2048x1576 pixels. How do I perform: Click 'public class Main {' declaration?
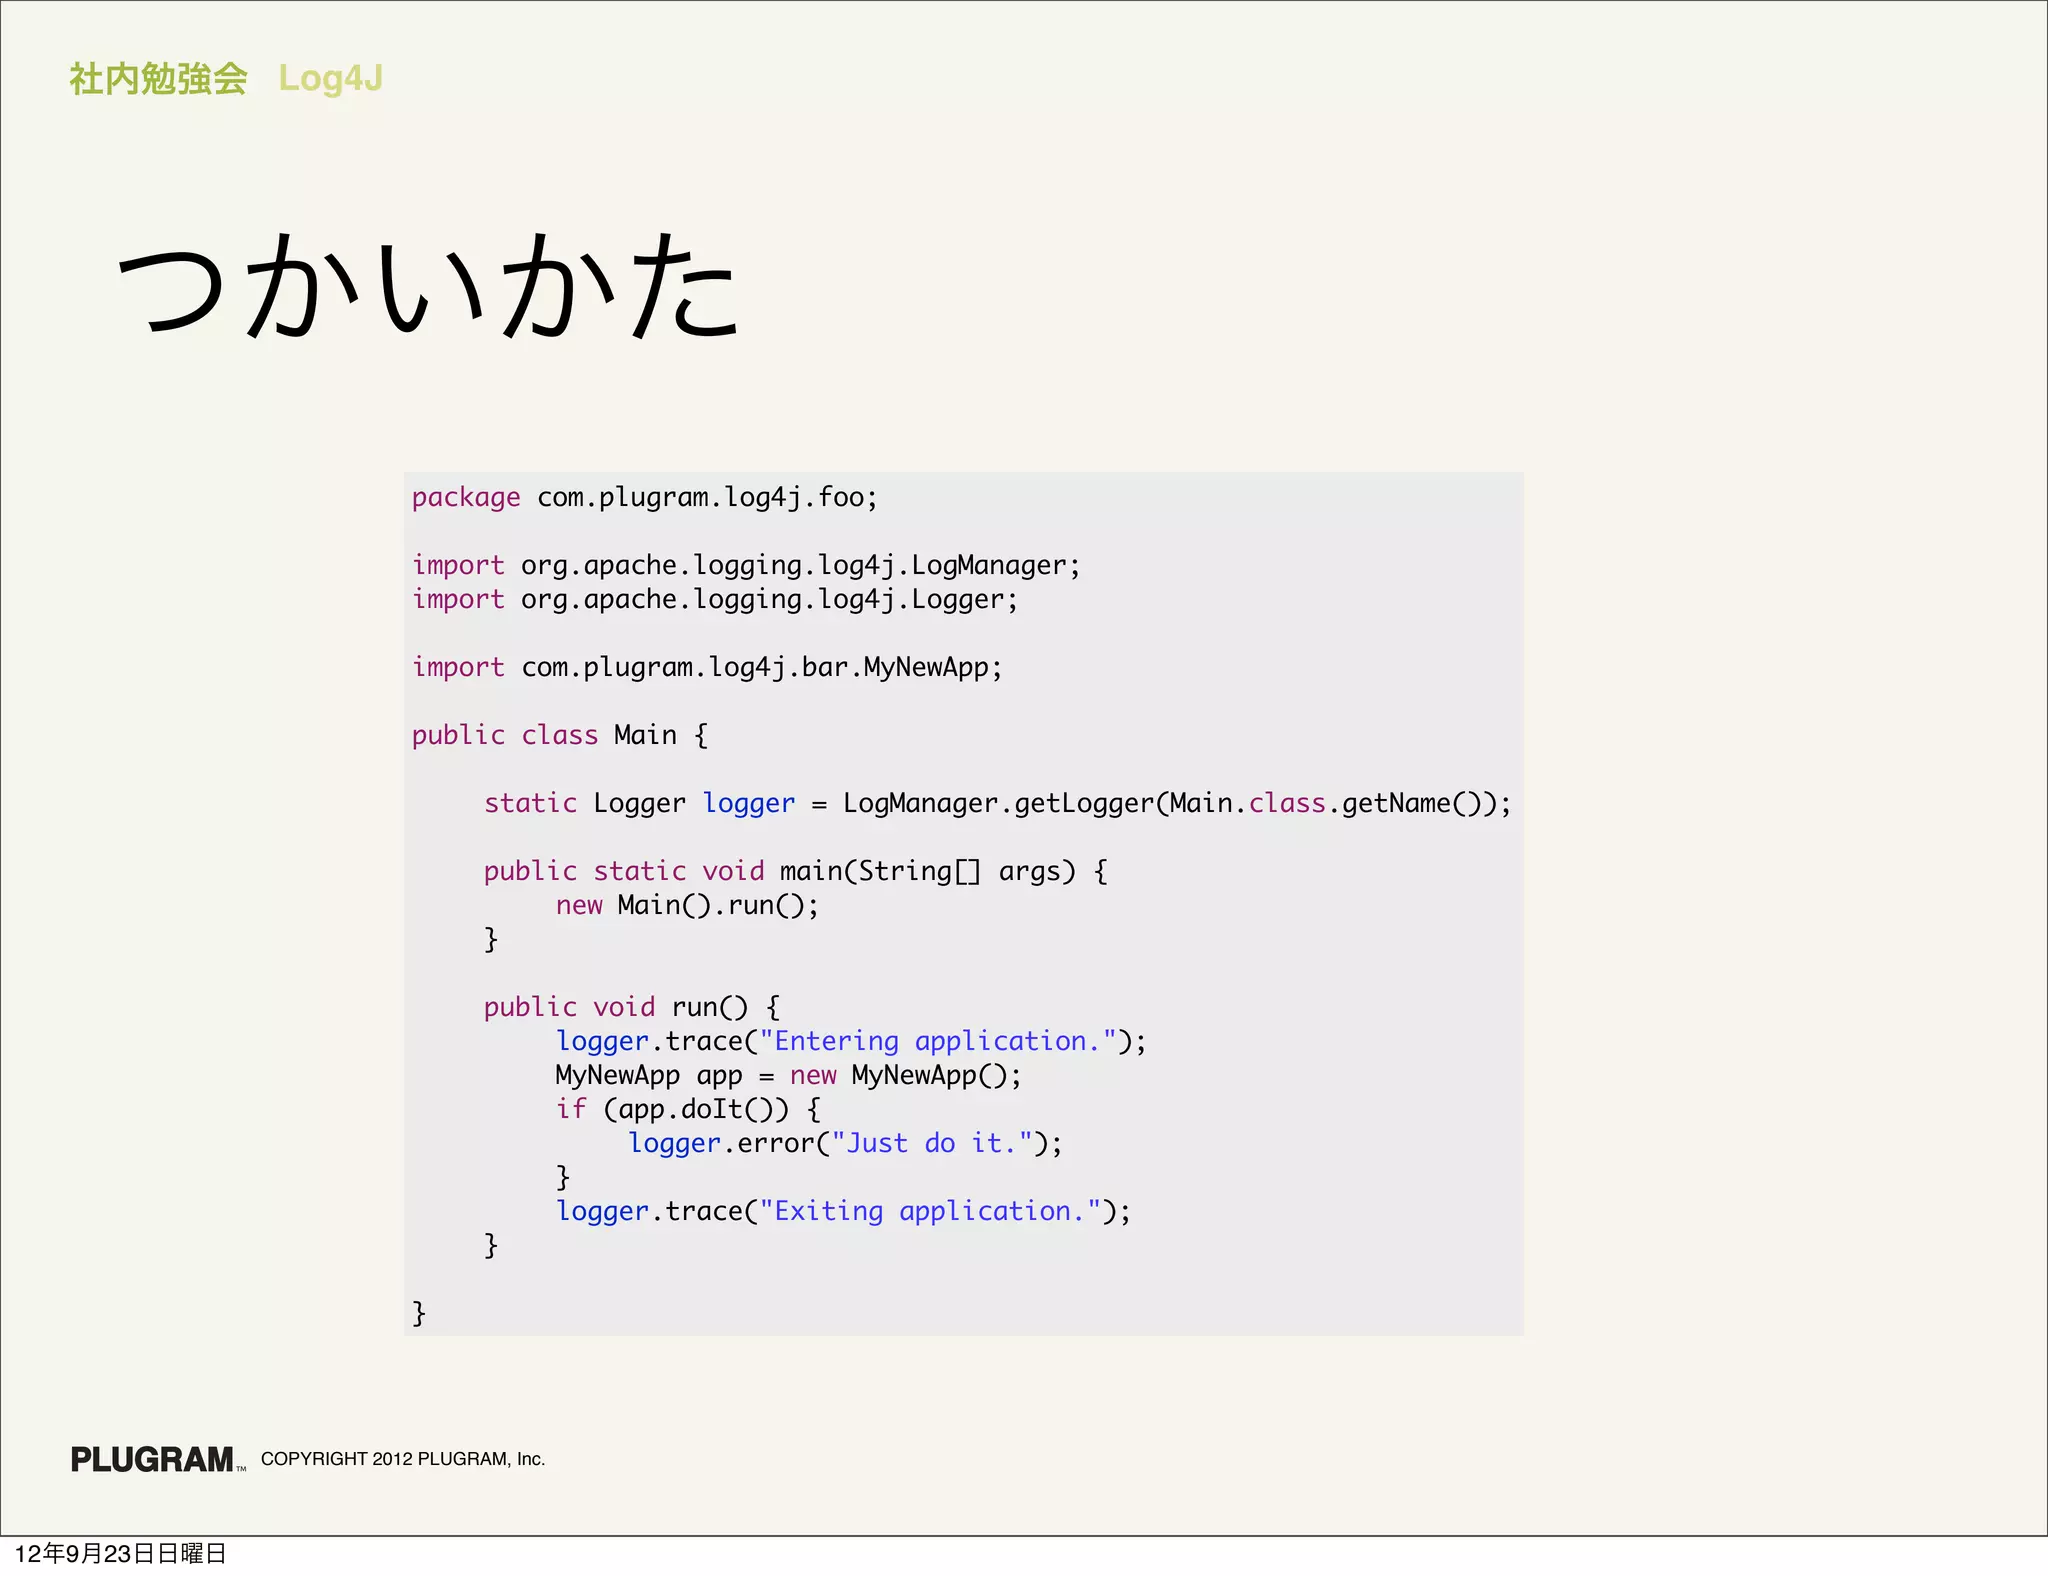pyautogui.click(x=561, y=736)
